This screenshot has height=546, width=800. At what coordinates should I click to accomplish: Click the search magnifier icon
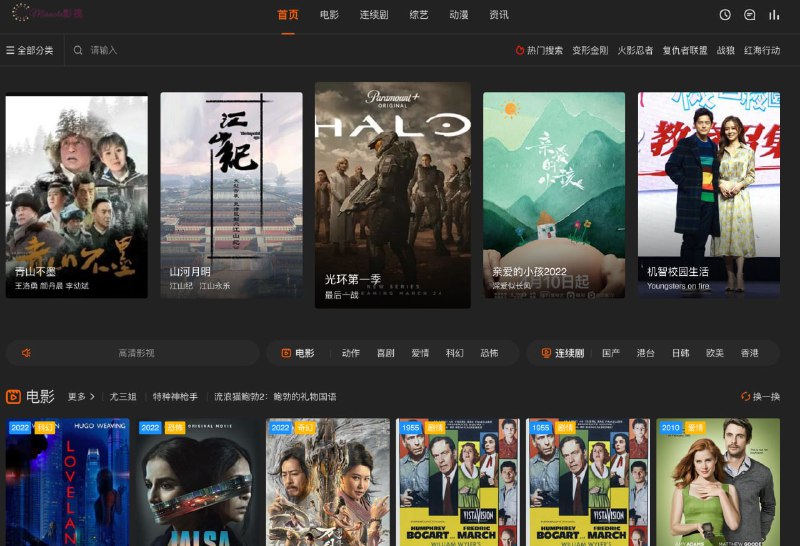click(x=78, y=50)
